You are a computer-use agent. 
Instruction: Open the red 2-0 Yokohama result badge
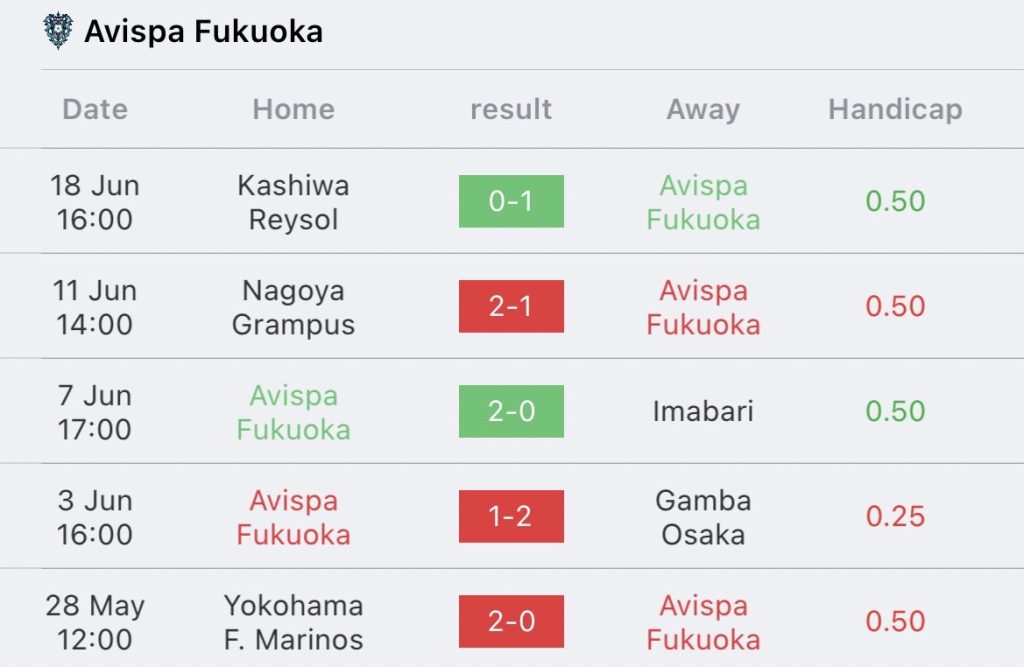tap(511, 621)
